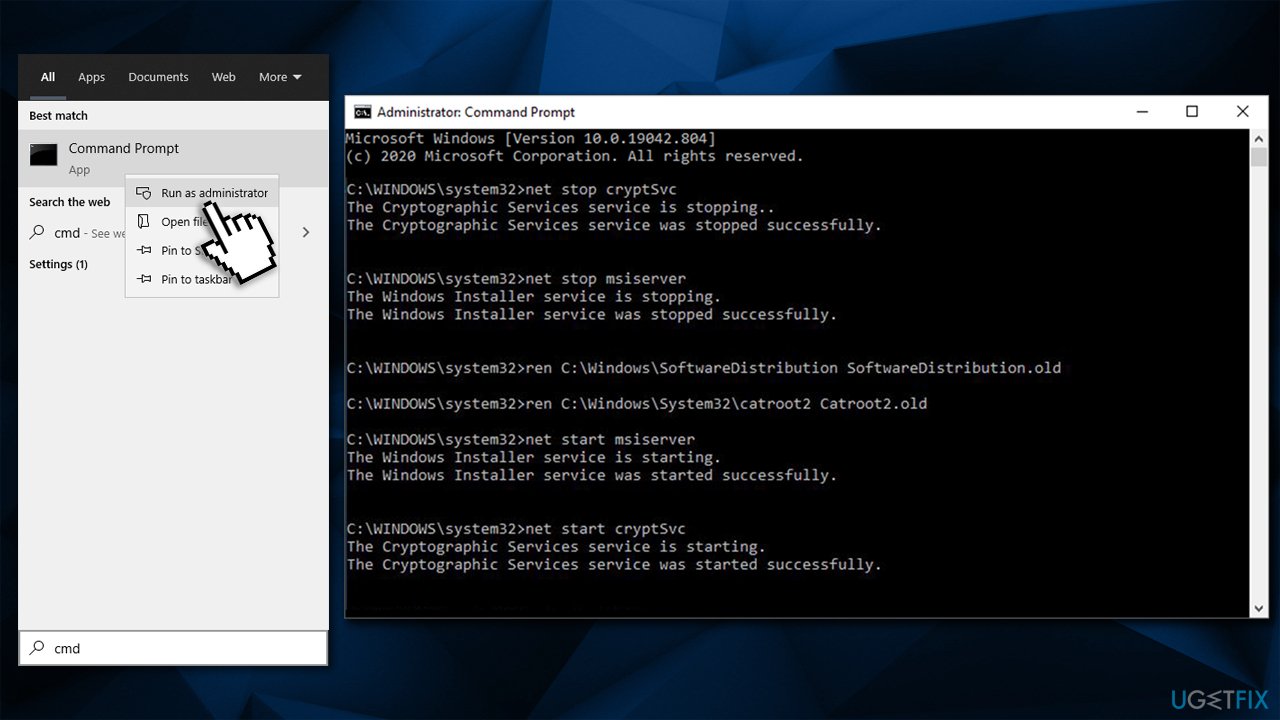Click the 'net start msiserver' command line
1280x720 pixels.
tap(521, 440)
